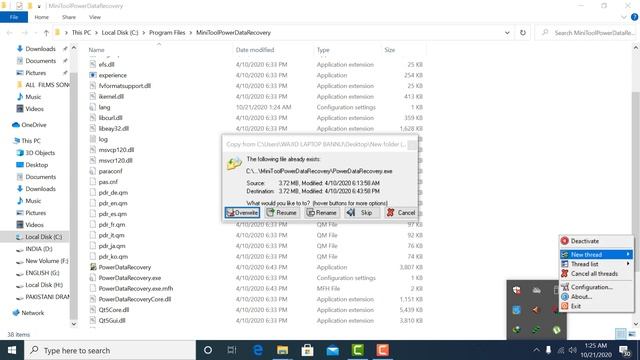Switch to the Home ribbon tab
The height and width of the screenshot is (360, 640).
point(42,17)
